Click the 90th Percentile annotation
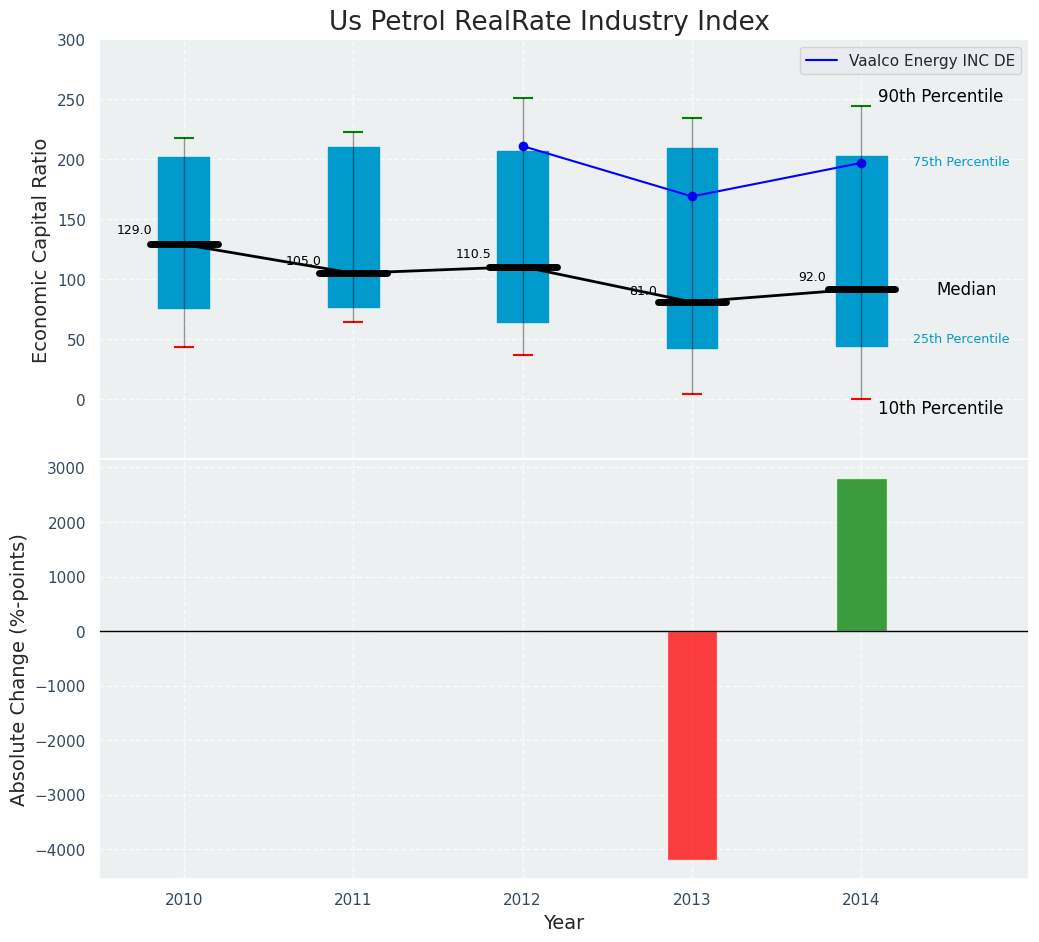The width and height of the screenshot is (1039, 942). pos(940,97)
